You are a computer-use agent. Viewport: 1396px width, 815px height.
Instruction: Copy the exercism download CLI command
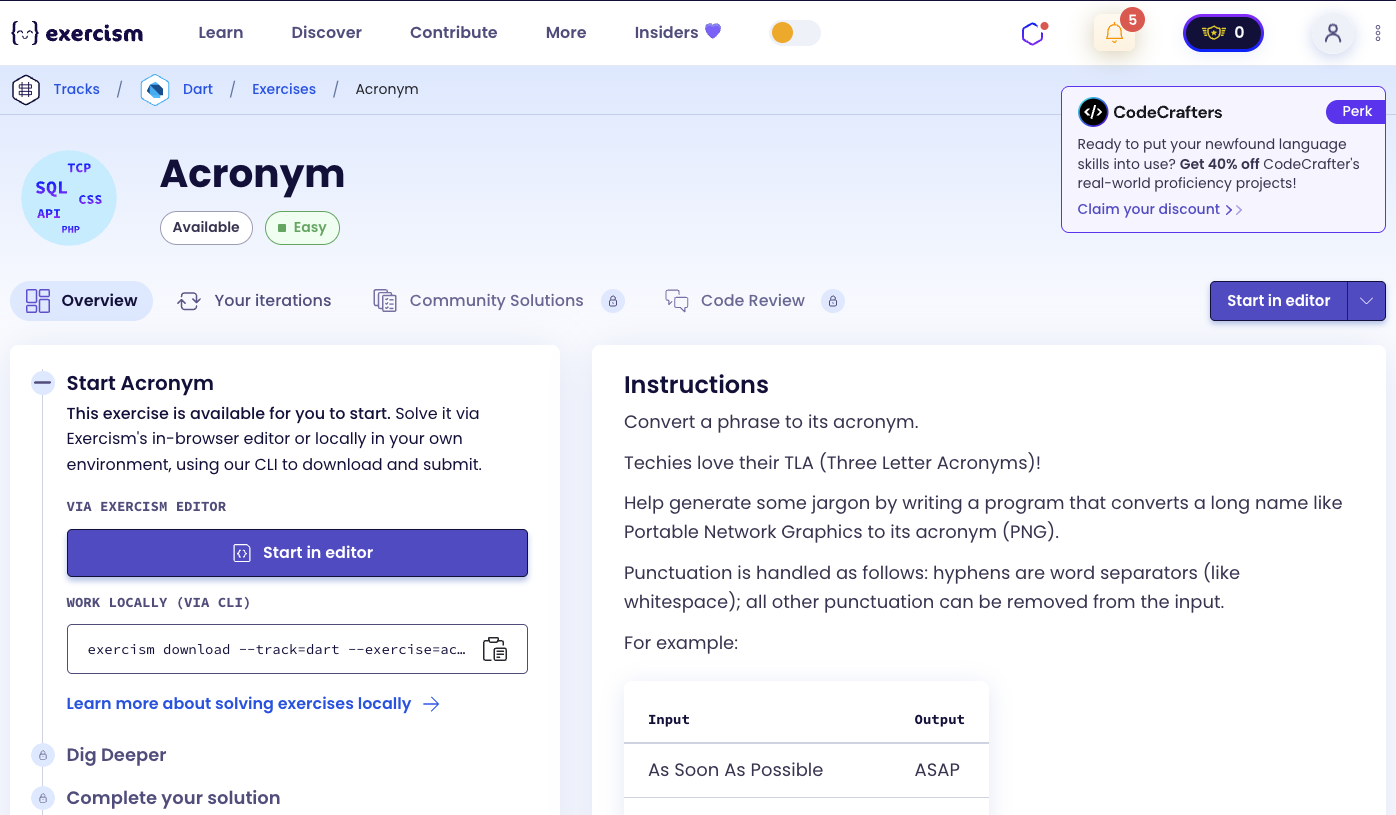495,649
